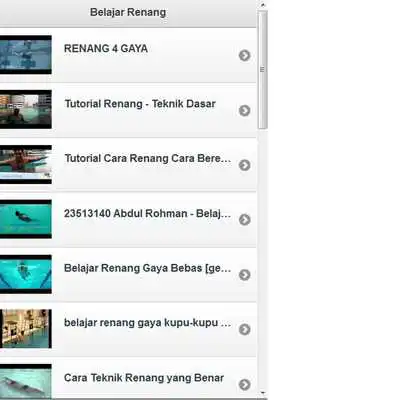Viewport: 409px width, 400px height.
Task: Click arrow icon for 23513140 Abdul Rohman
Action: tap(244, 220)
